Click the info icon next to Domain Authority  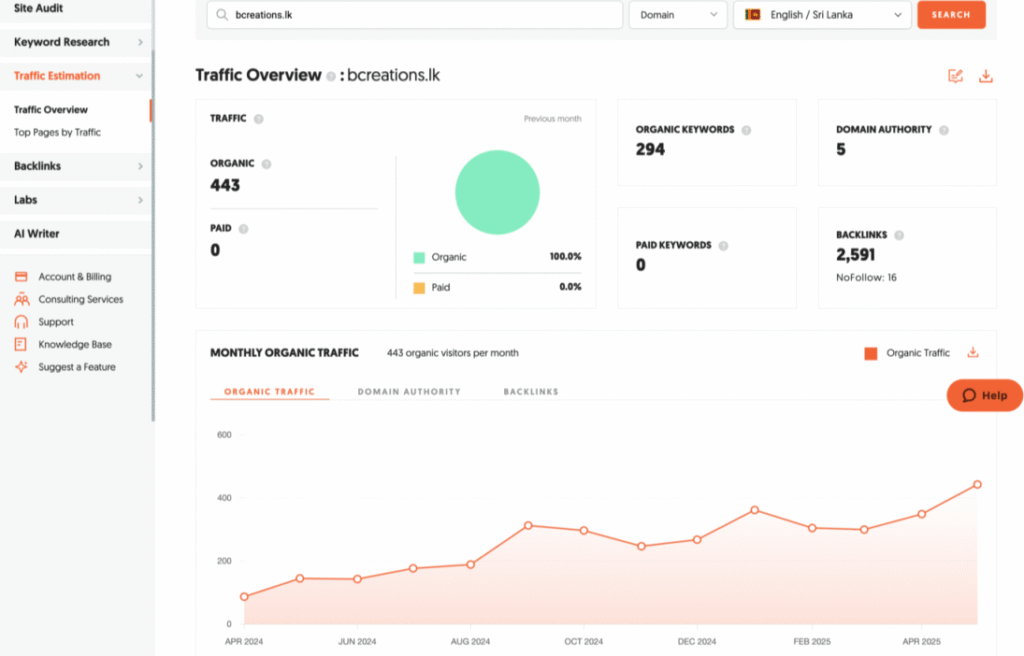(x=944, y=130)
